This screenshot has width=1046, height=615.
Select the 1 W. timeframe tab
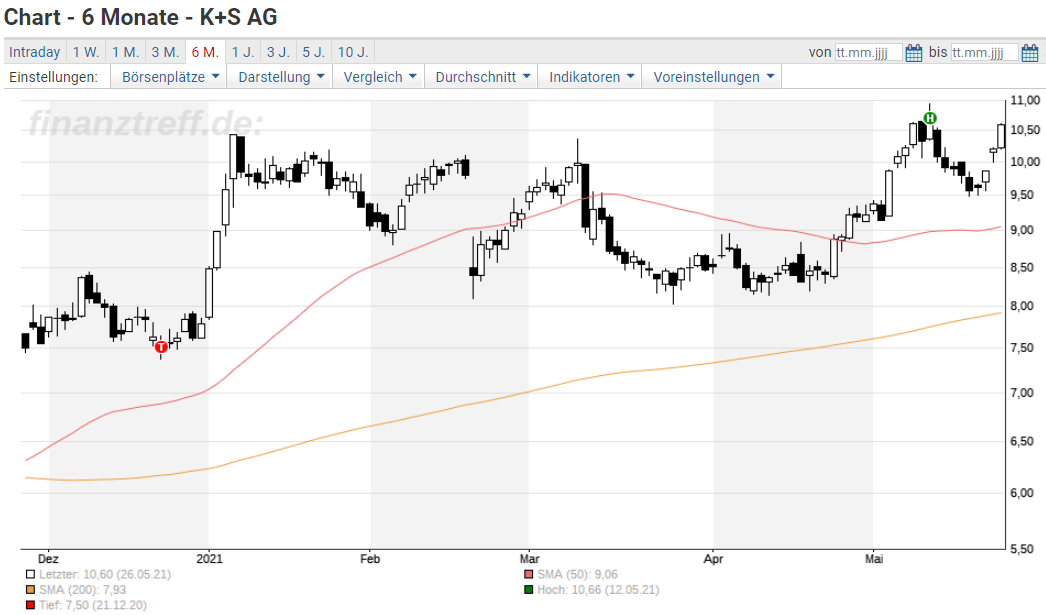pyautogui.click(x=85, y=52)
